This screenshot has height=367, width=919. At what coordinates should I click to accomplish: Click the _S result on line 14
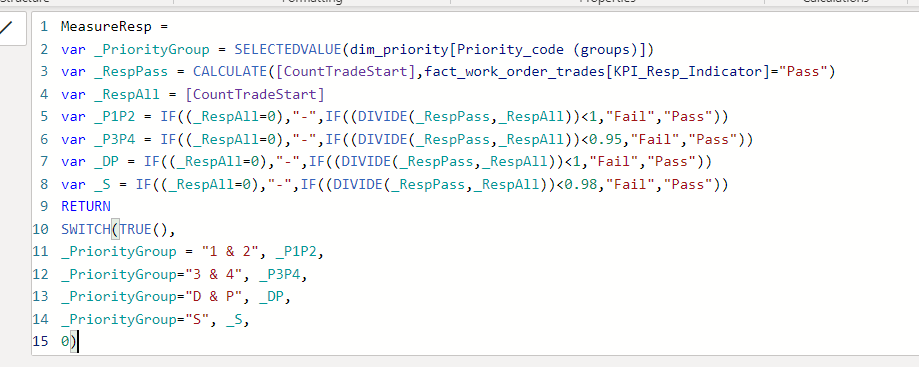(x=234, y=320)
